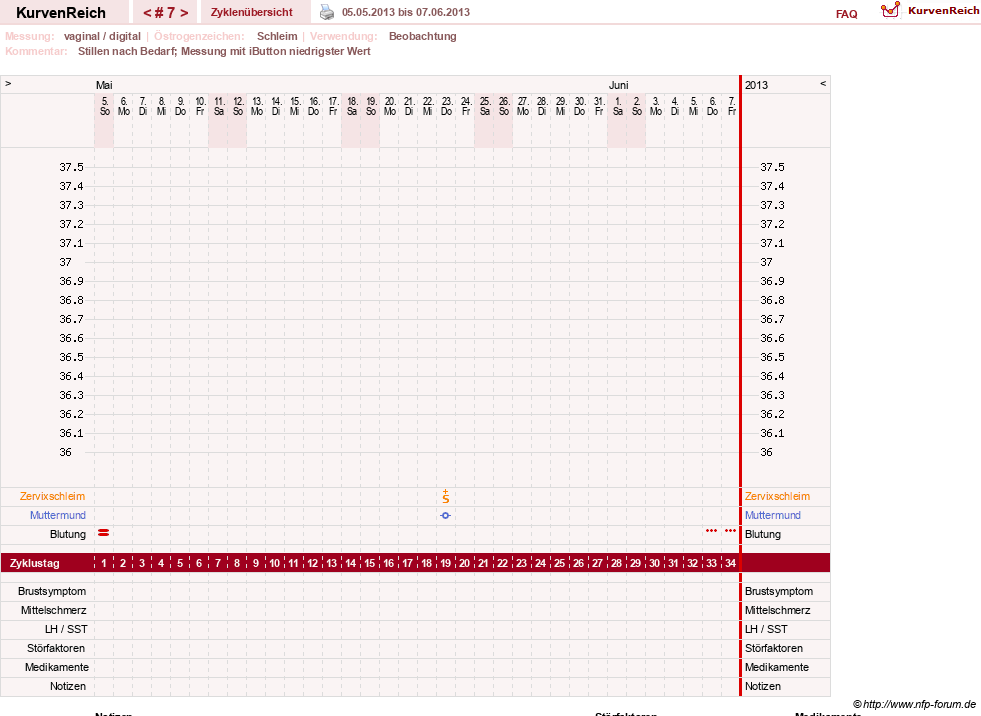Click the date header 5. So
This screenshot has height=716, width=981.
coord(104,106)
